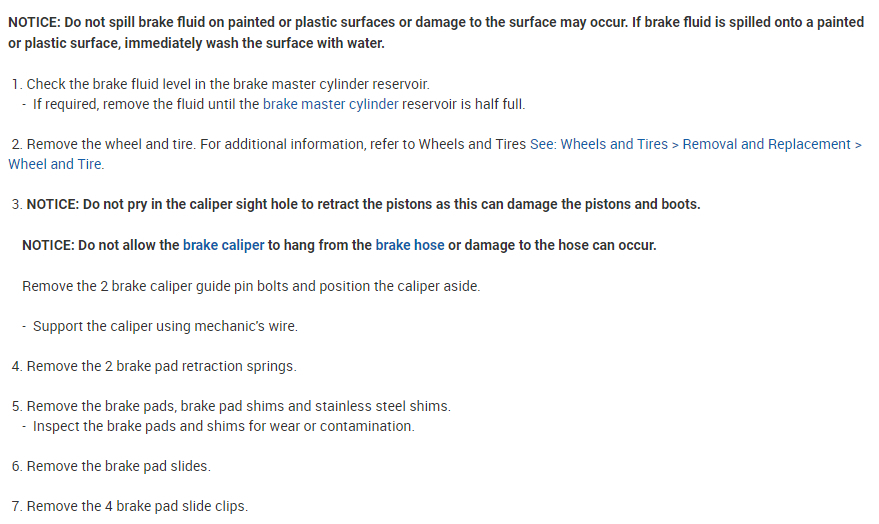This screenshot has height=524, width=879.
Task: Click the 'brake hose' hyperlink
Action: [x=409, y=245]
